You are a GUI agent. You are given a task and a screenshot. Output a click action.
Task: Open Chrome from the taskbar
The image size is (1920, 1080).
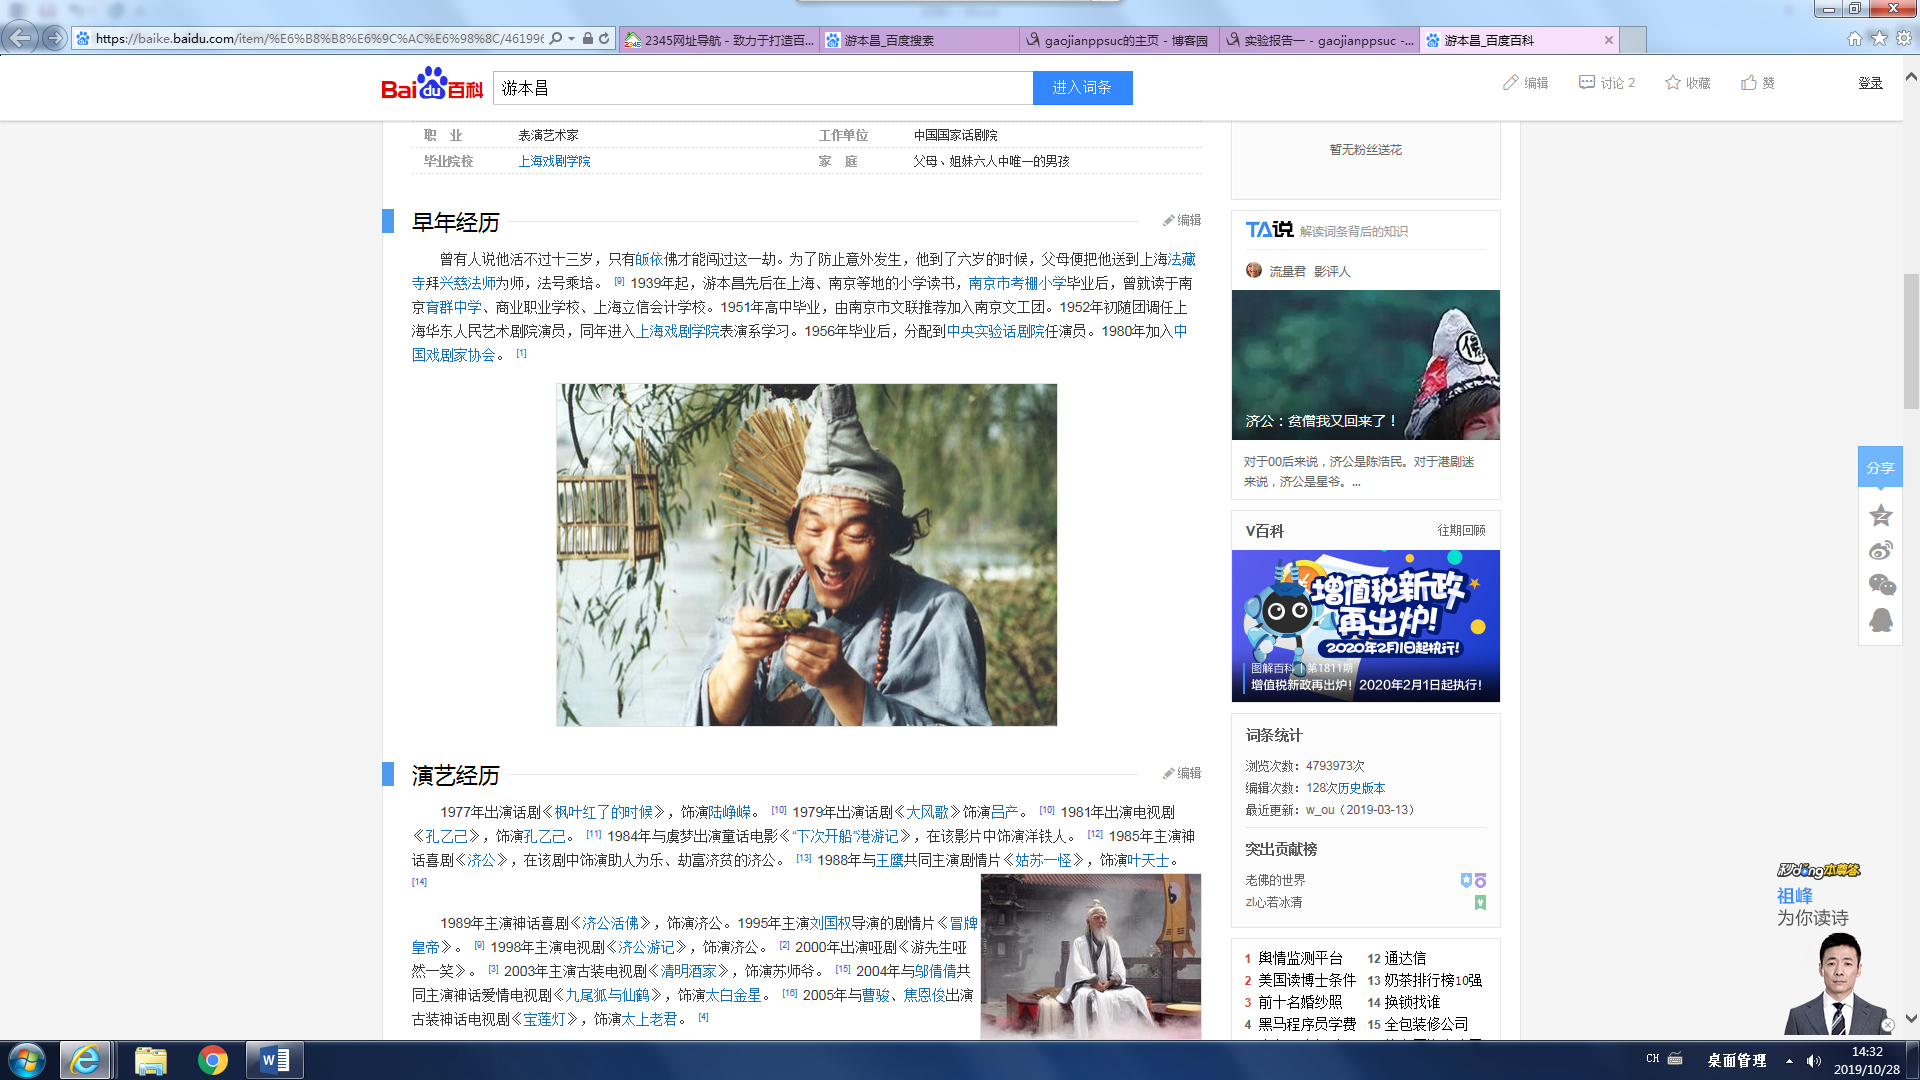[212, 1060]
